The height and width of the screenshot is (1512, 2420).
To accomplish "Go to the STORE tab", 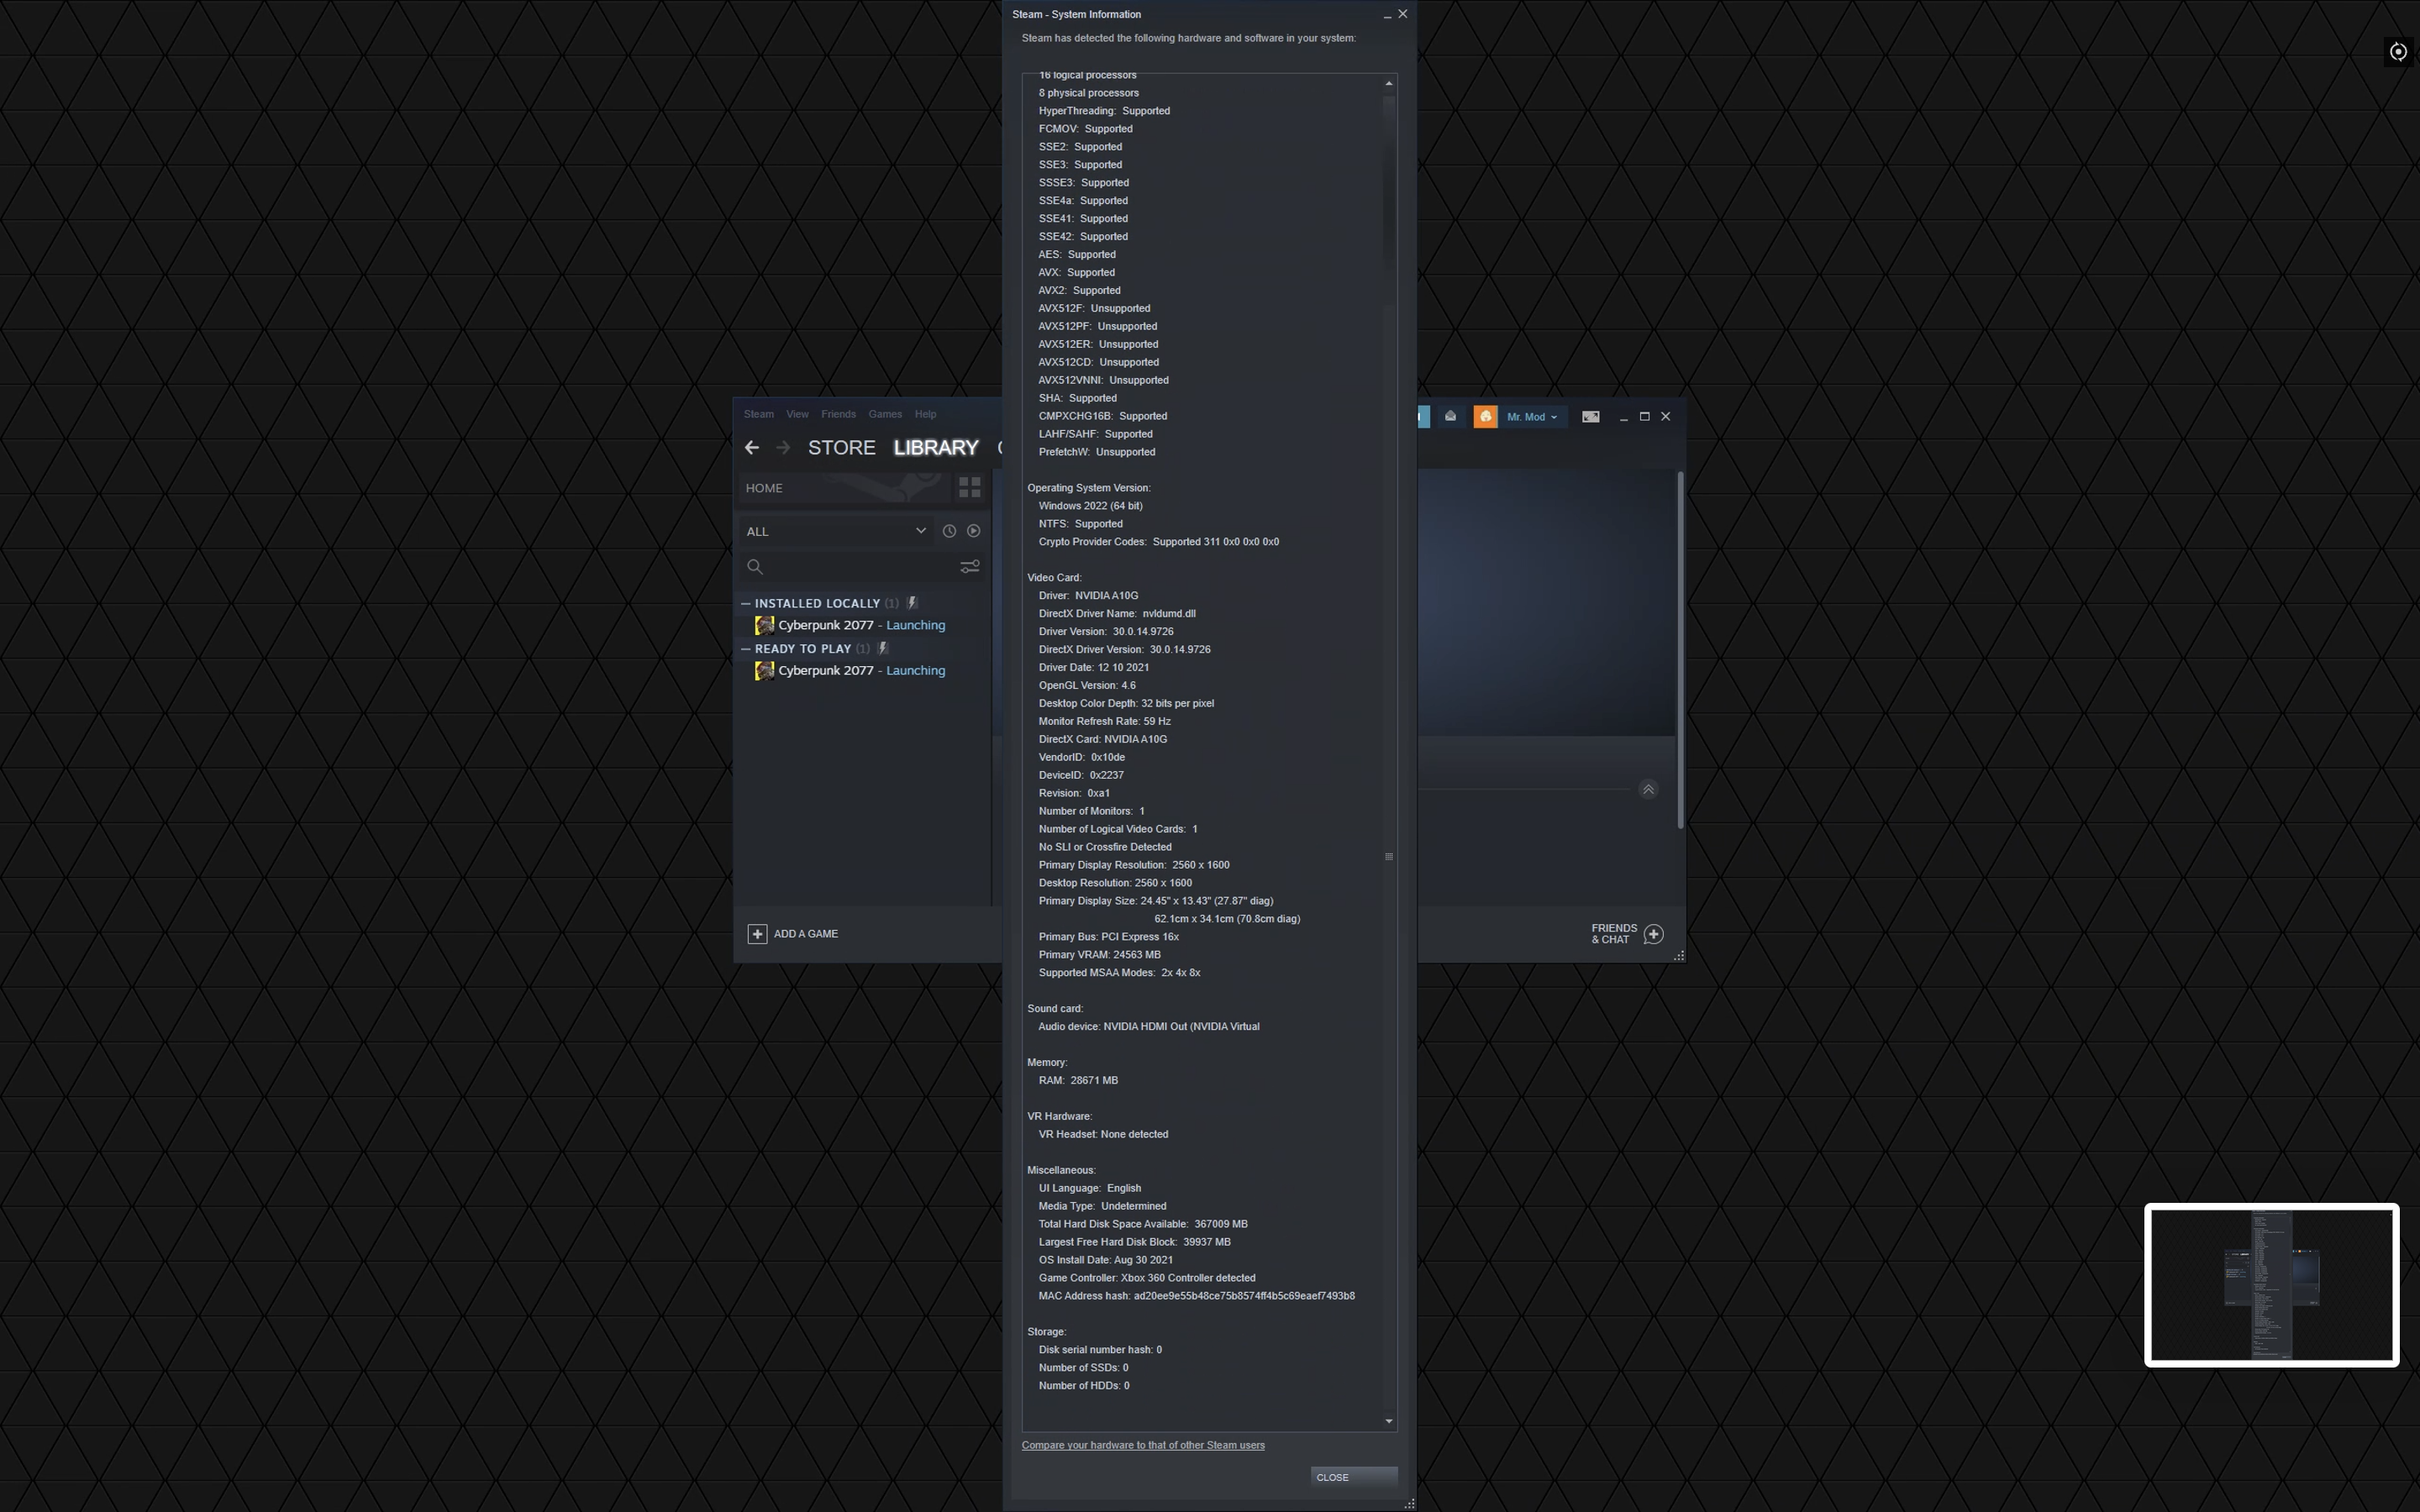I will pos(842,448).
